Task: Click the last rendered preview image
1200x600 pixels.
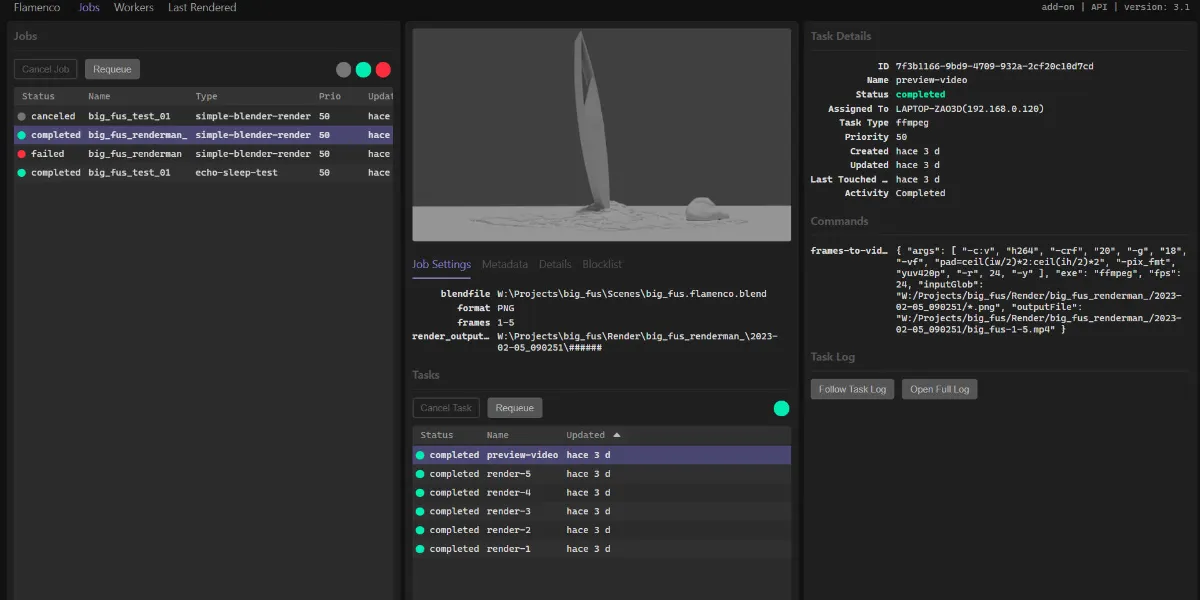Action: pyautogui.click(x=602, y=134)
